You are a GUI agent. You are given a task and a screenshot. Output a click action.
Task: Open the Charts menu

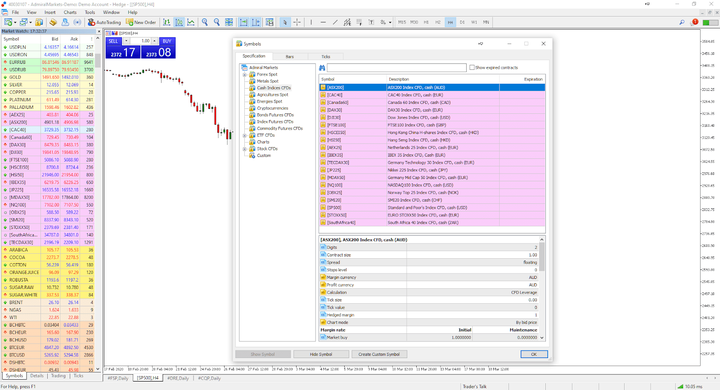pos(70,12)
